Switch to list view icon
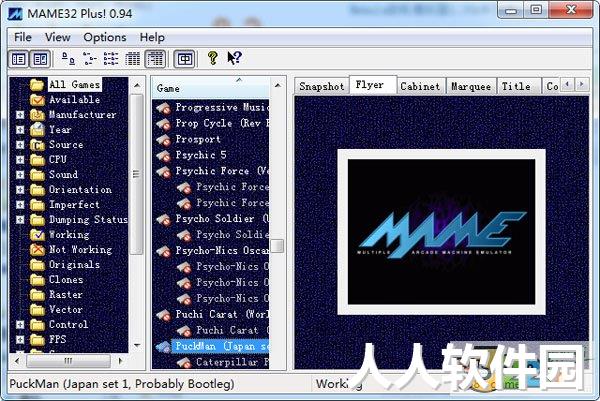Image resolution: width=600 pixels, height=401 pixels. [111, 59]
